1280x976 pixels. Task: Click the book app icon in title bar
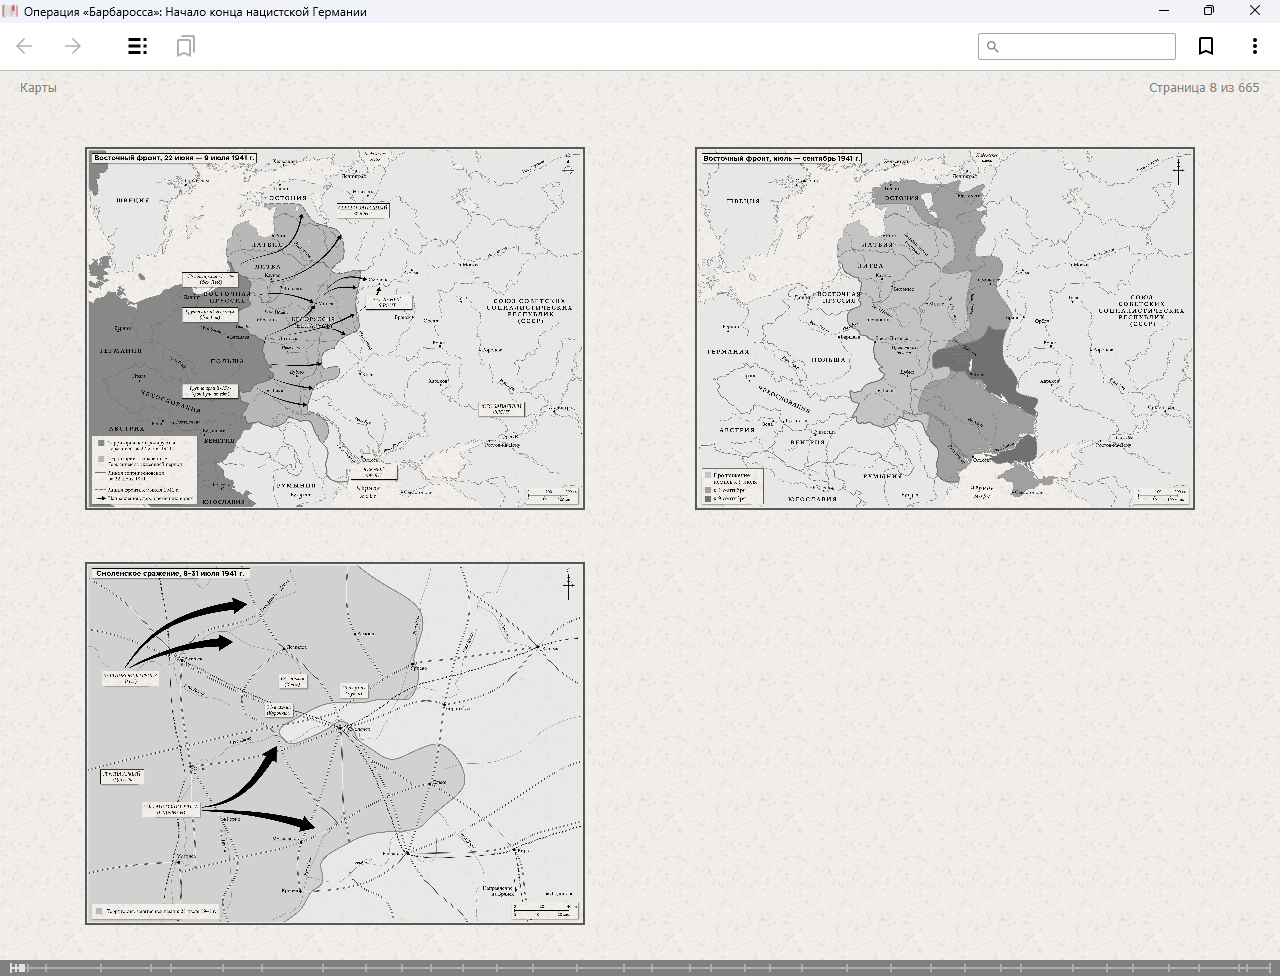11,12
